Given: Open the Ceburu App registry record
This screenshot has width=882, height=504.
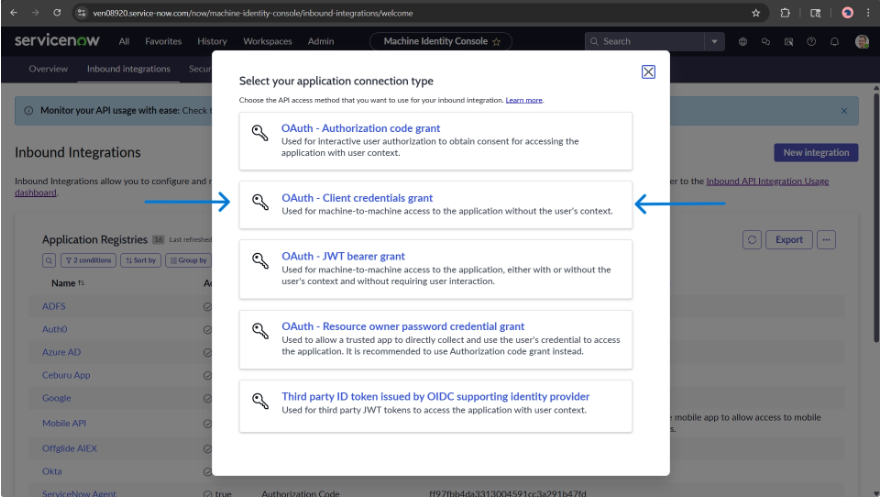Looking at the screenshot, I should (x=66, y=375).
